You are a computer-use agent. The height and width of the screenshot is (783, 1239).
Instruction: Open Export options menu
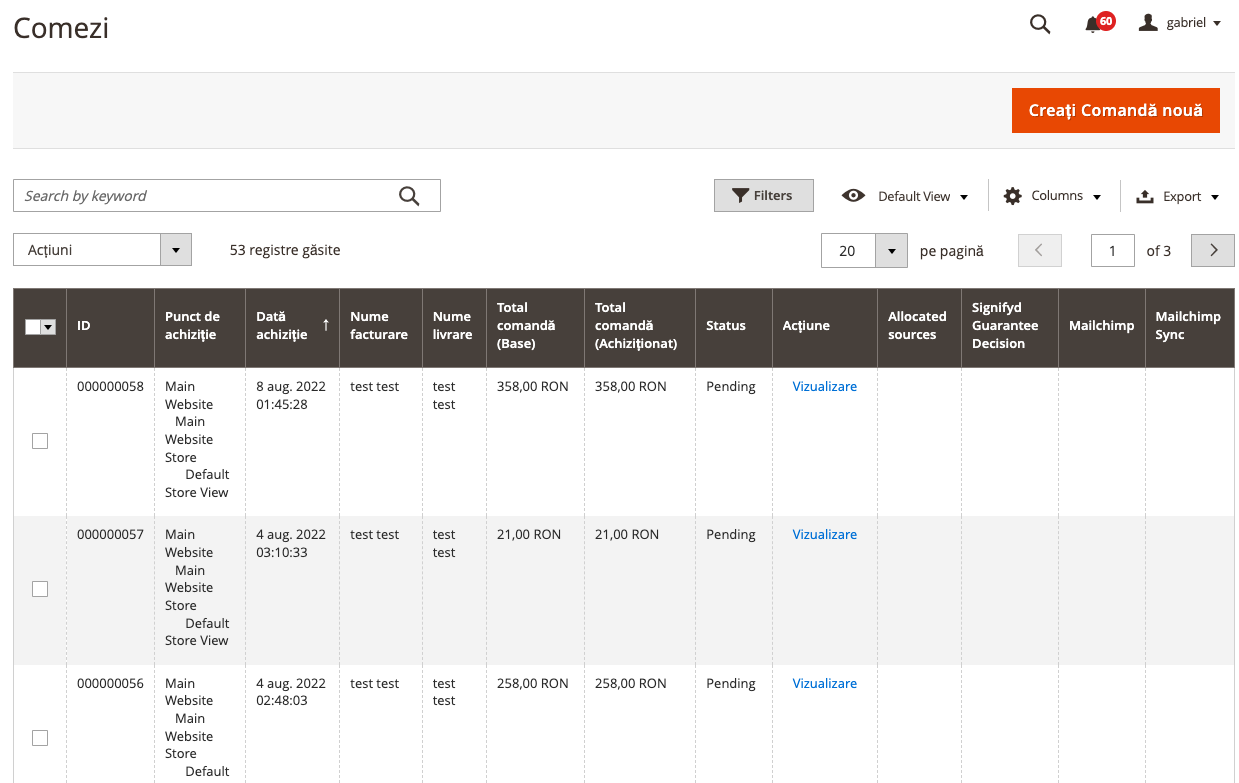[x=1178, y=196]
